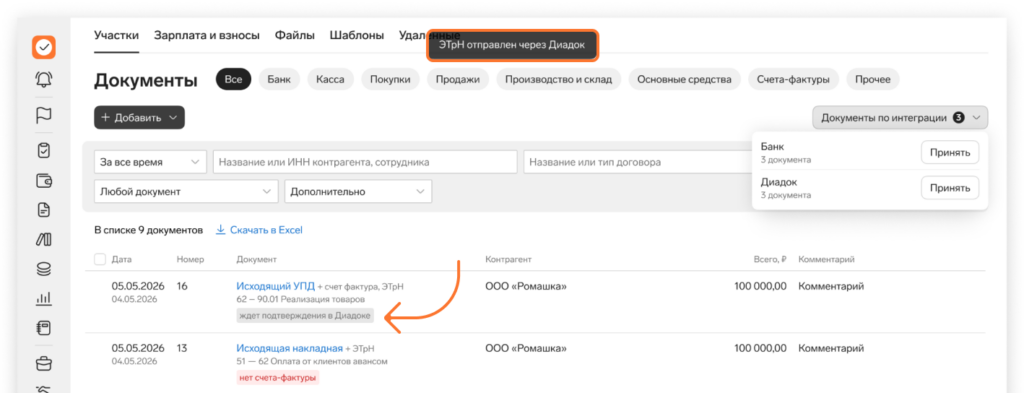Click Принять for Диадок documents

[950, 188]
